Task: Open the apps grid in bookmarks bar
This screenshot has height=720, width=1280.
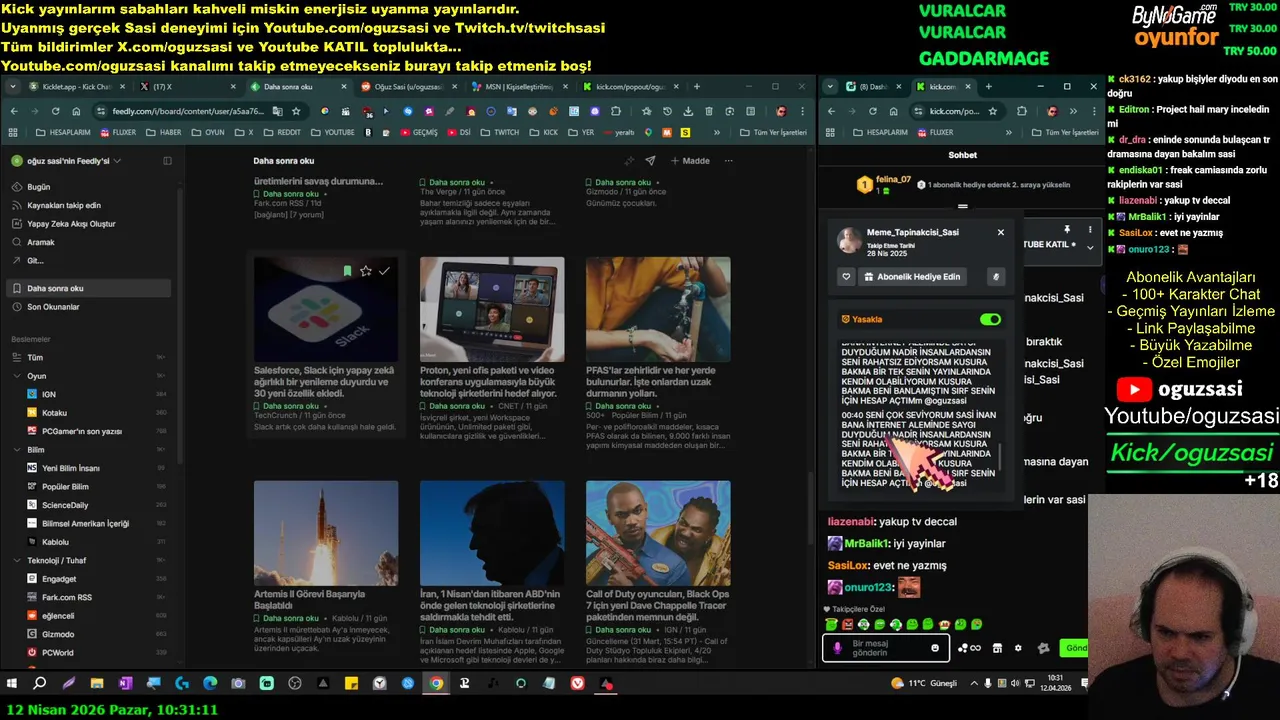Action: [13, 132]
